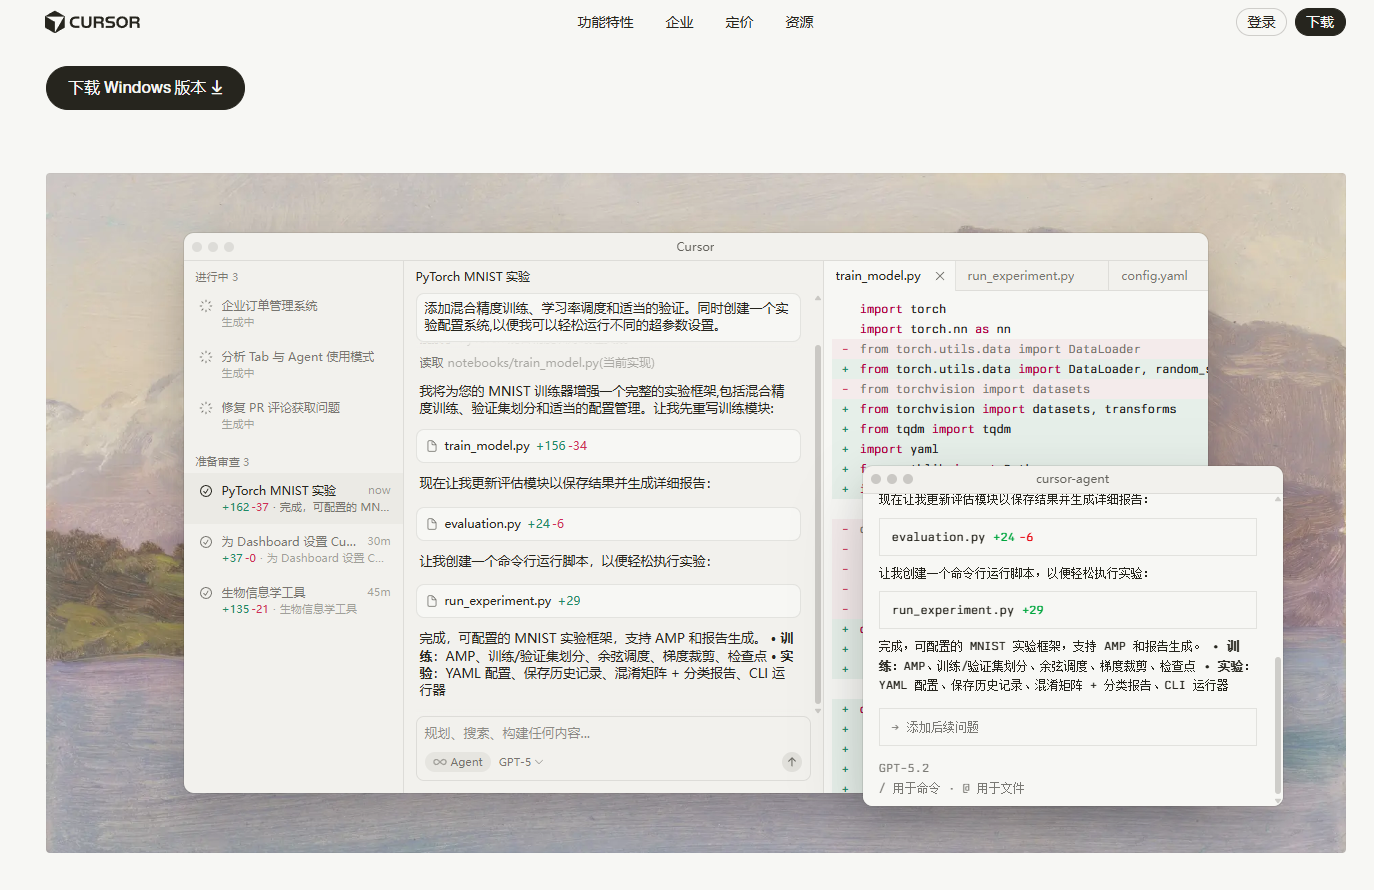This screenshot has width=1374, height=890.
Task: Click the 'from tqdm import tqdm' code line
Action: 935,429
